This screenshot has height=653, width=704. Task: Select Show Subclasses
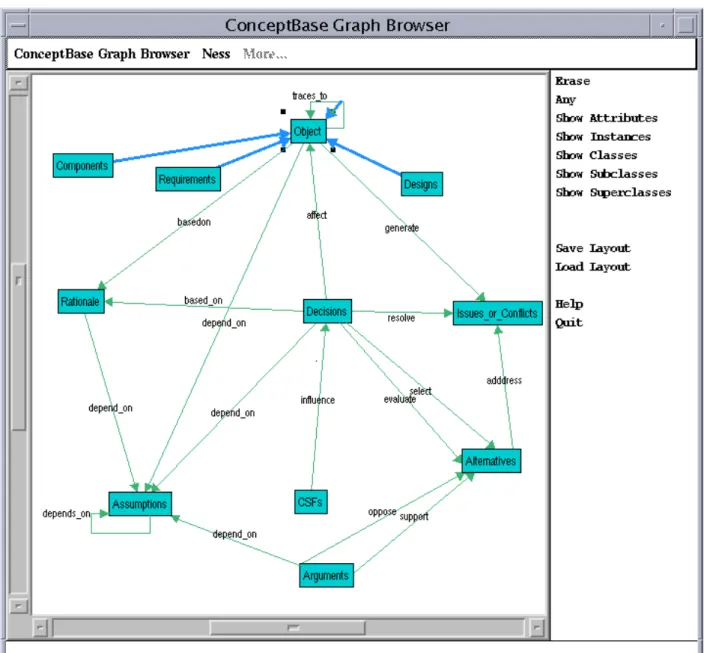tap(607, 174)
